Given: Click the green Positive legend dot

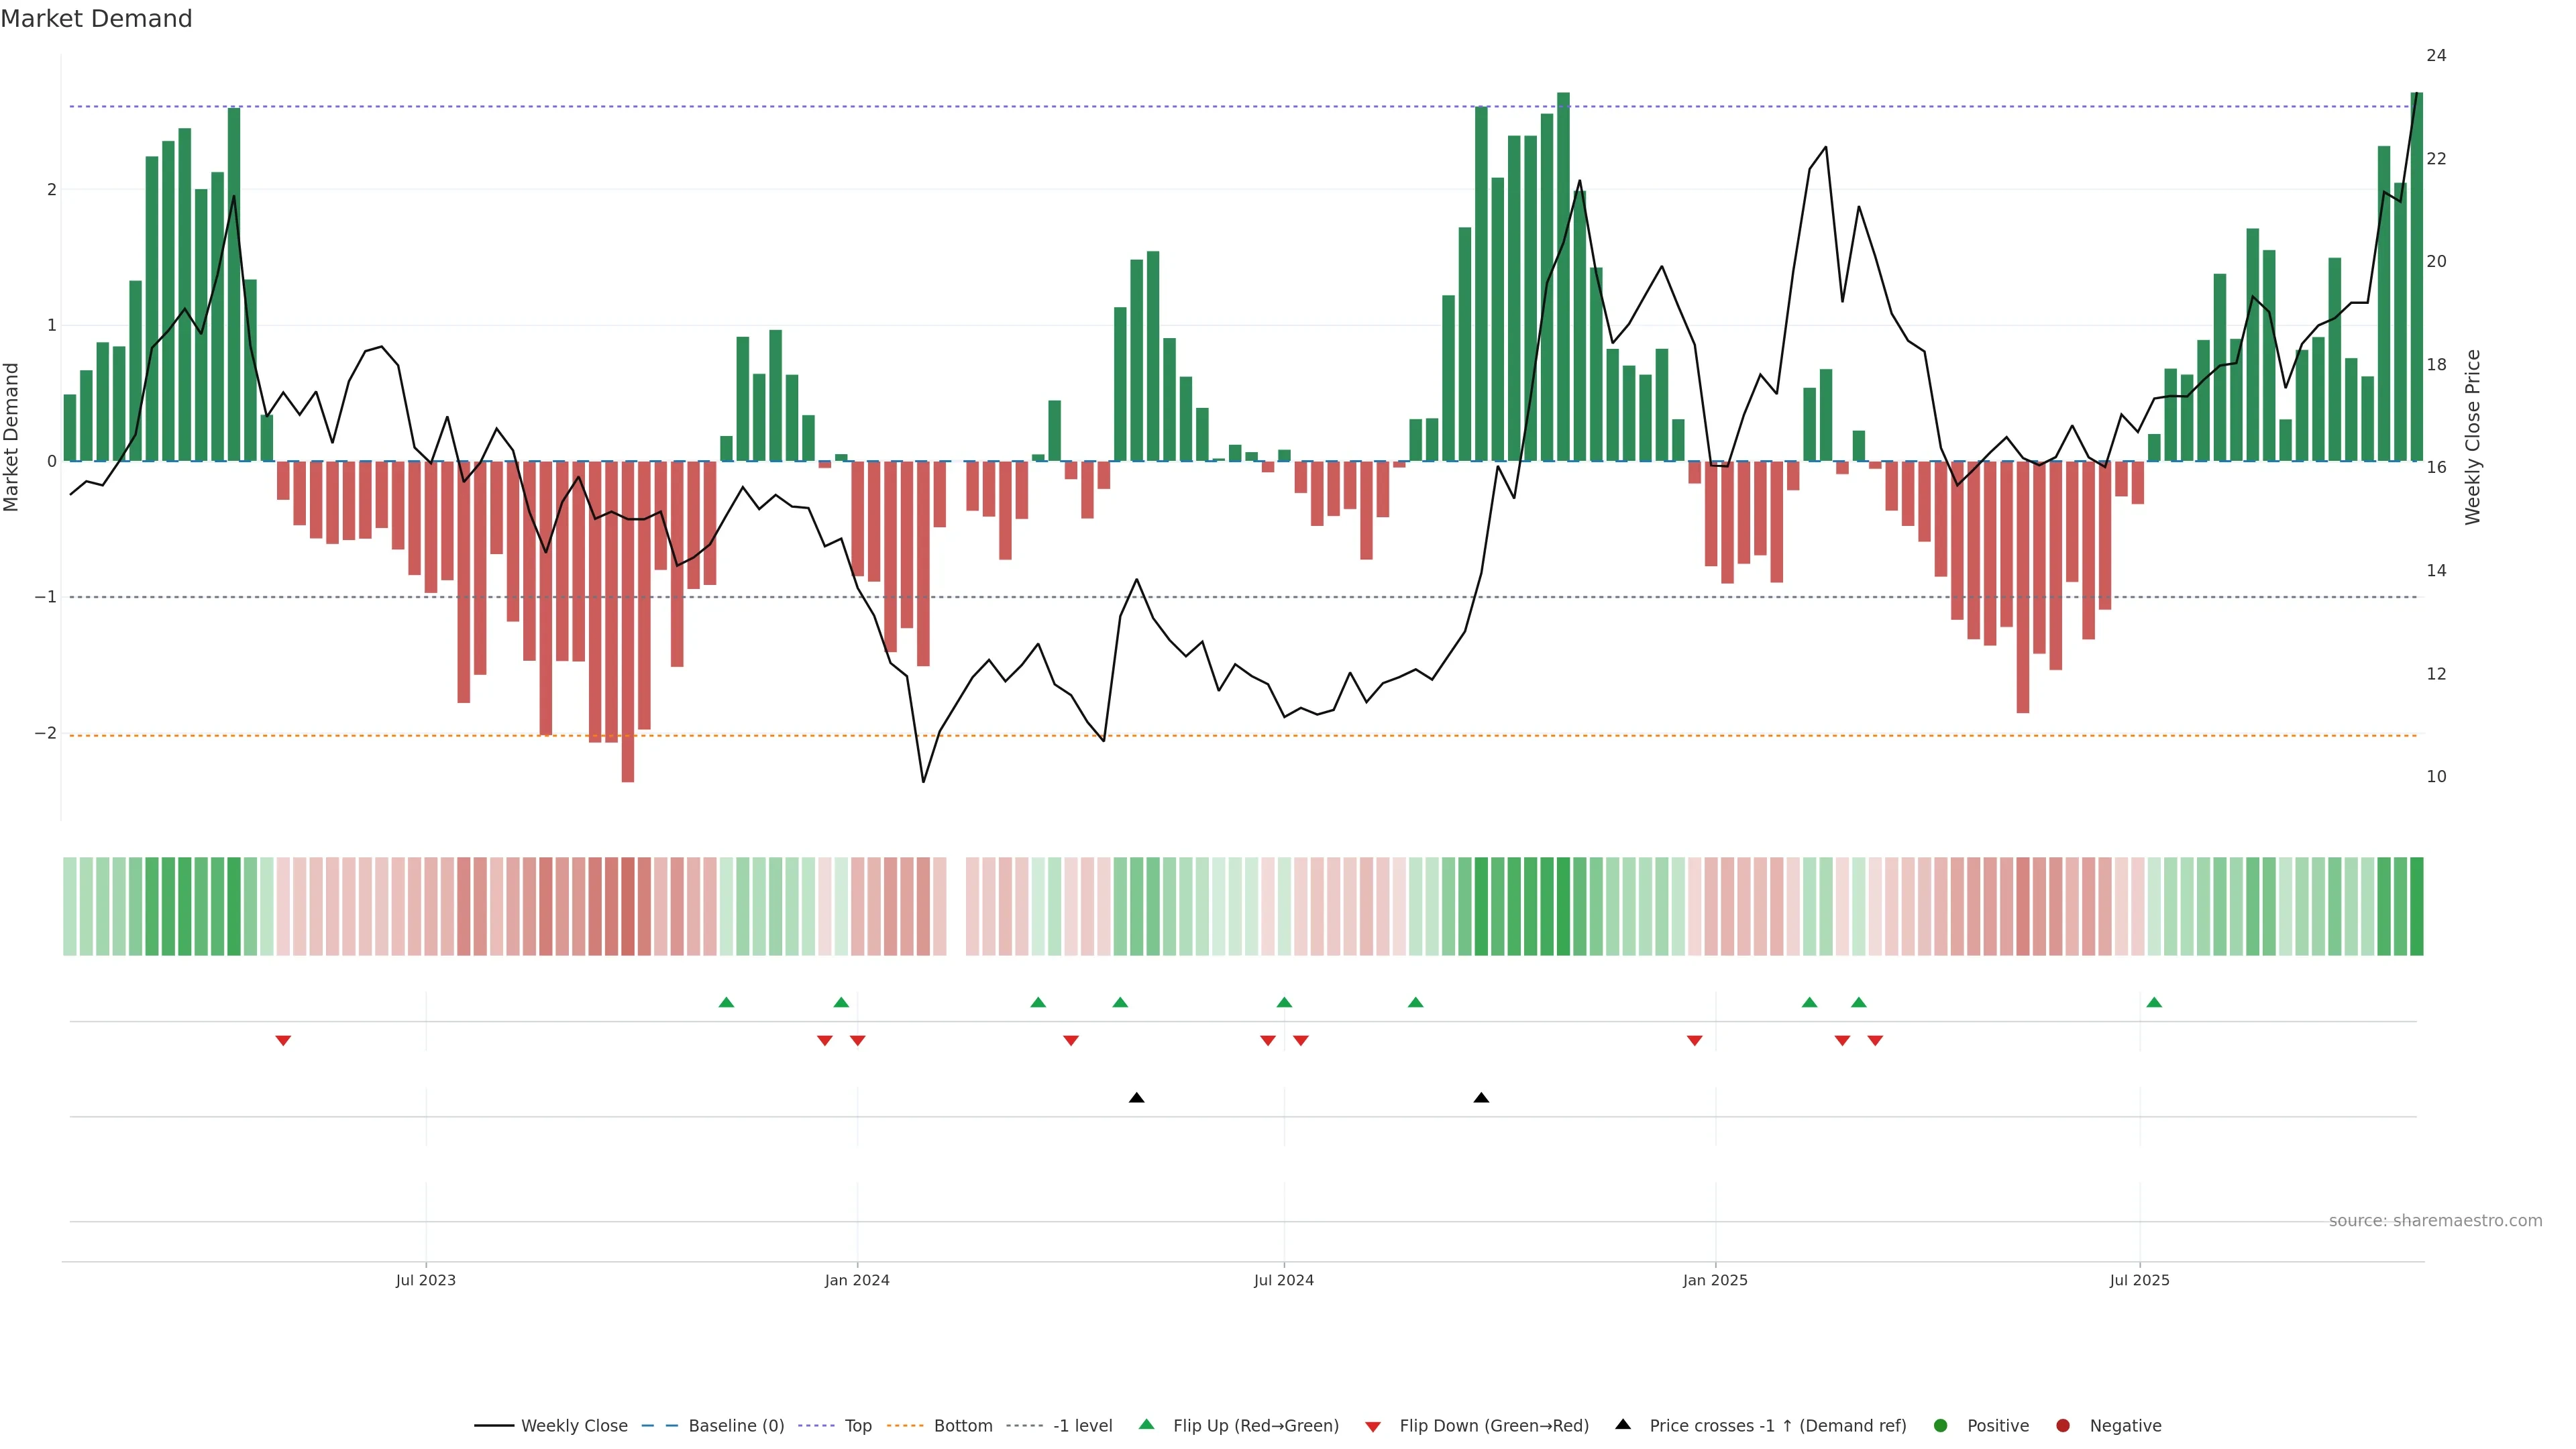Looking at the screenshot, I should (1941, 1426).
